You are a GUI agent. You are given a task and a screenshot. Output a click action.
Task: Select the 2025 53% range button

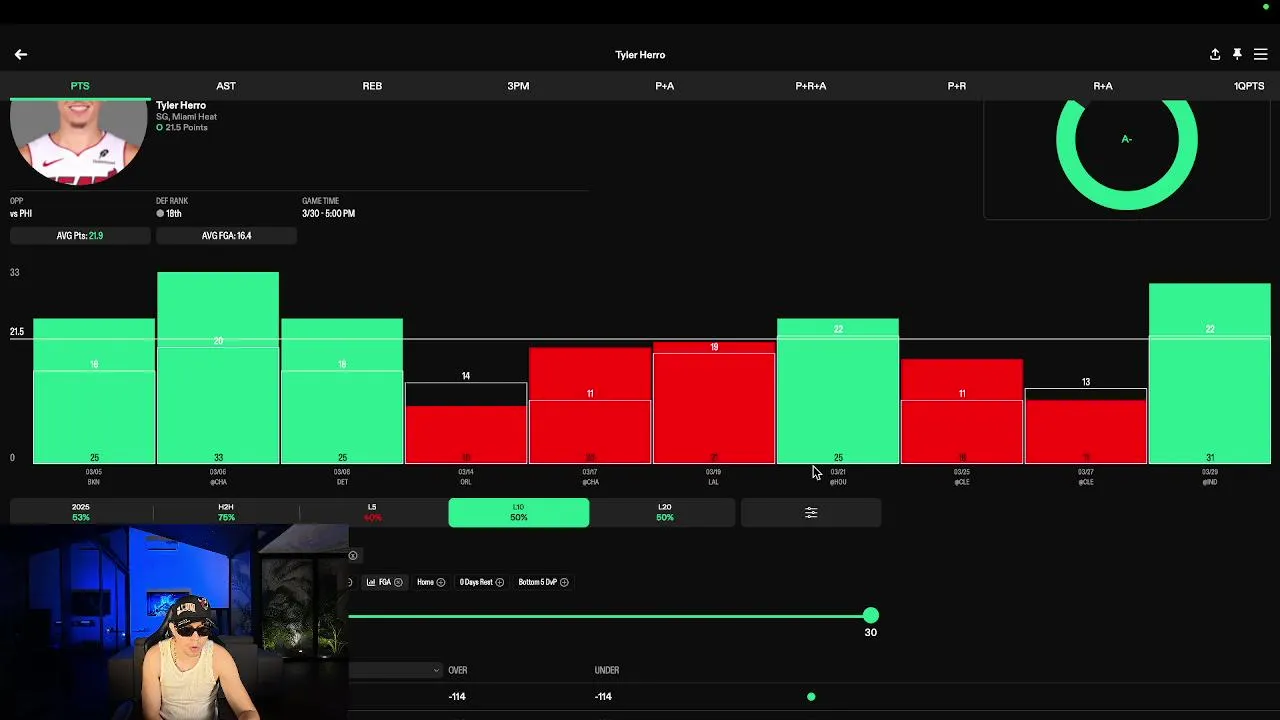pos(81,513)
